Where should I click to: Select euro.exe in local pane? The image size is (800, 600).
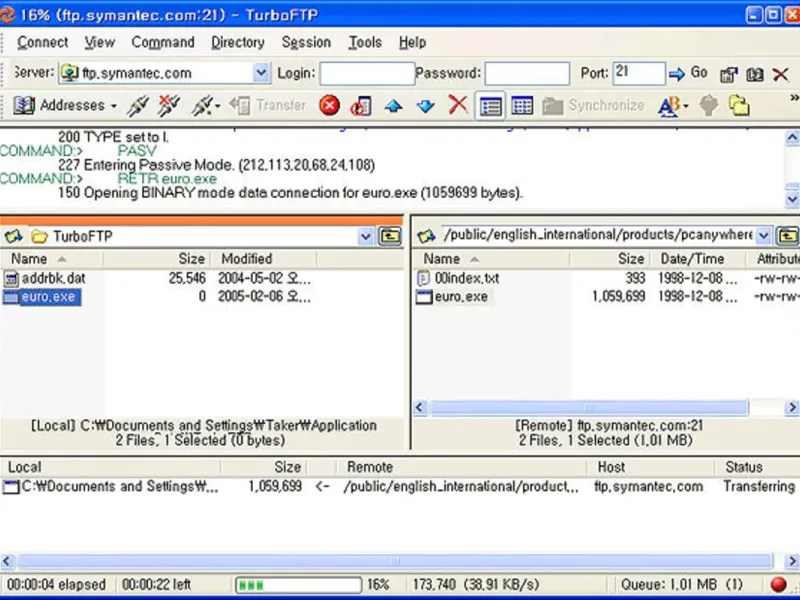pos(42,297)
